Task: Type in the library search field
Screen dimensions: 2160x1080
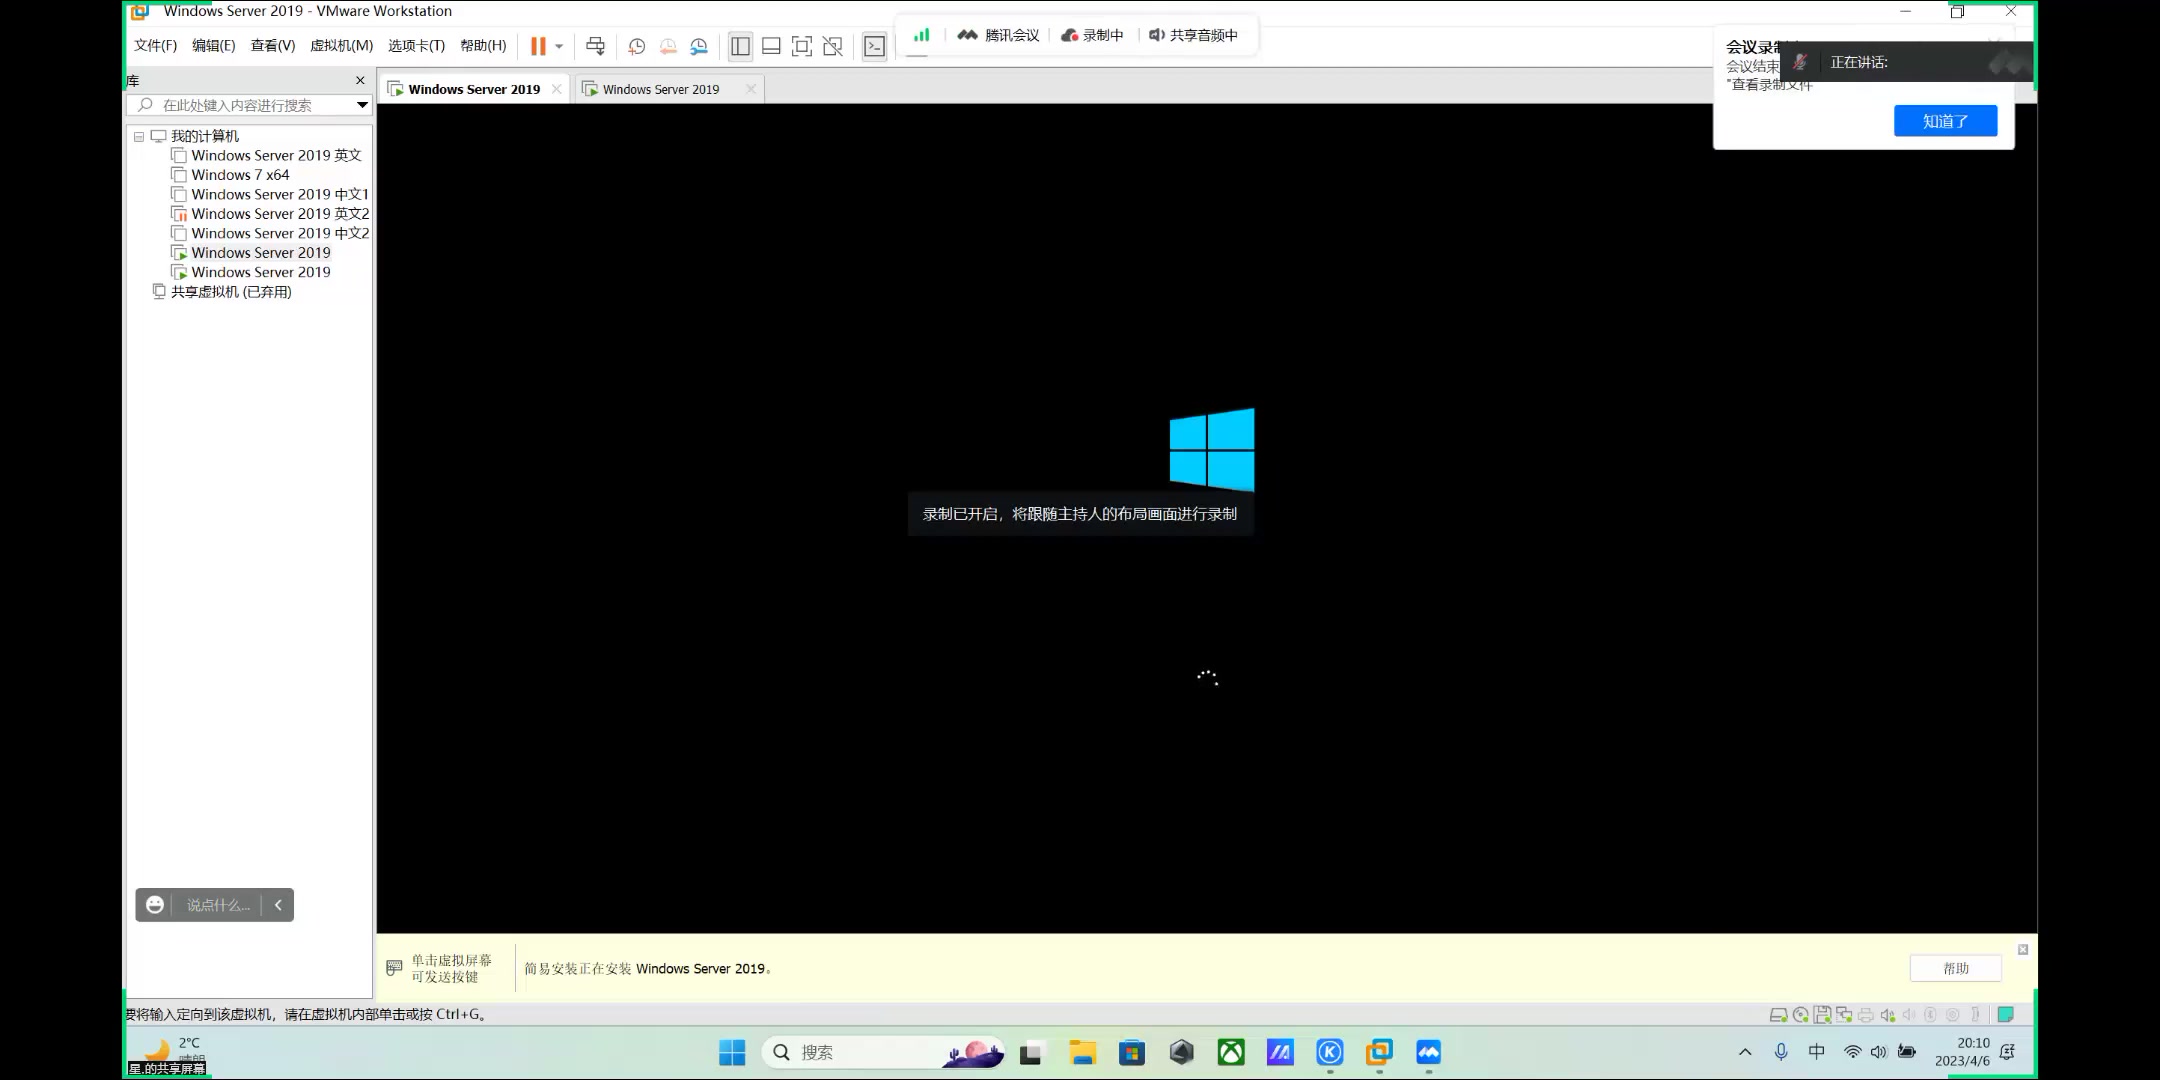Action: 250,105
